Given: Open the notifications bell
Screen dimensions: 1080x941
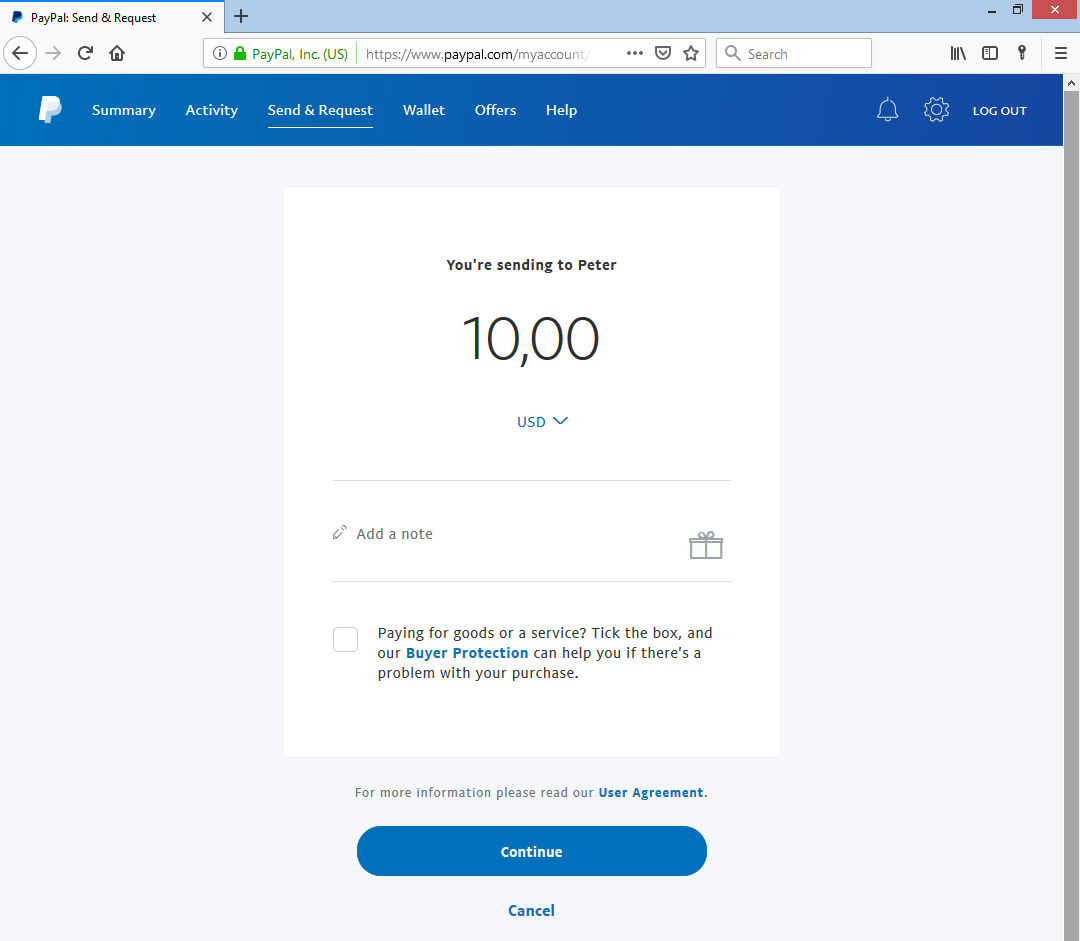Looking at the screenshot, I should coord(887,110).
